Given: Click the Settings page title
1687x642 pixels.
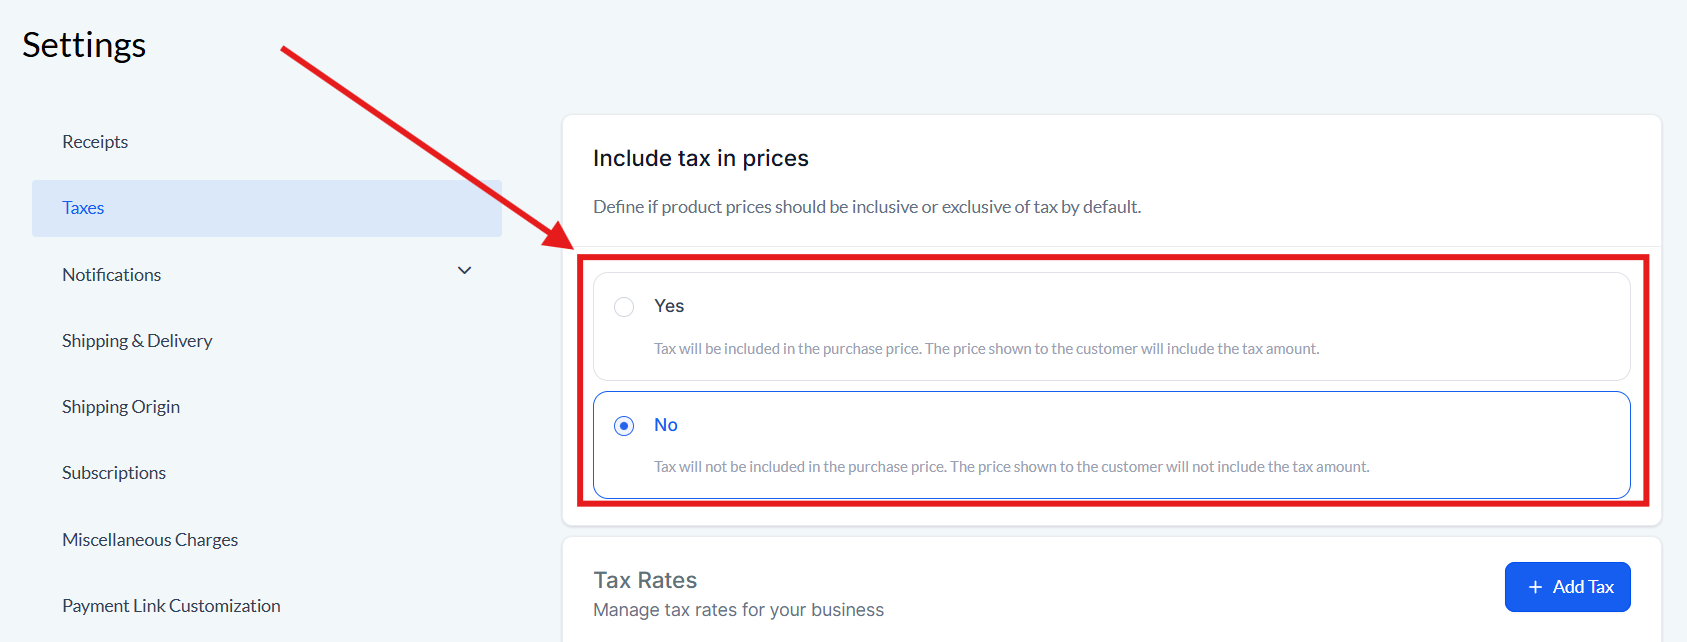Looking at the screenshot, I should [x=84, y=45].
